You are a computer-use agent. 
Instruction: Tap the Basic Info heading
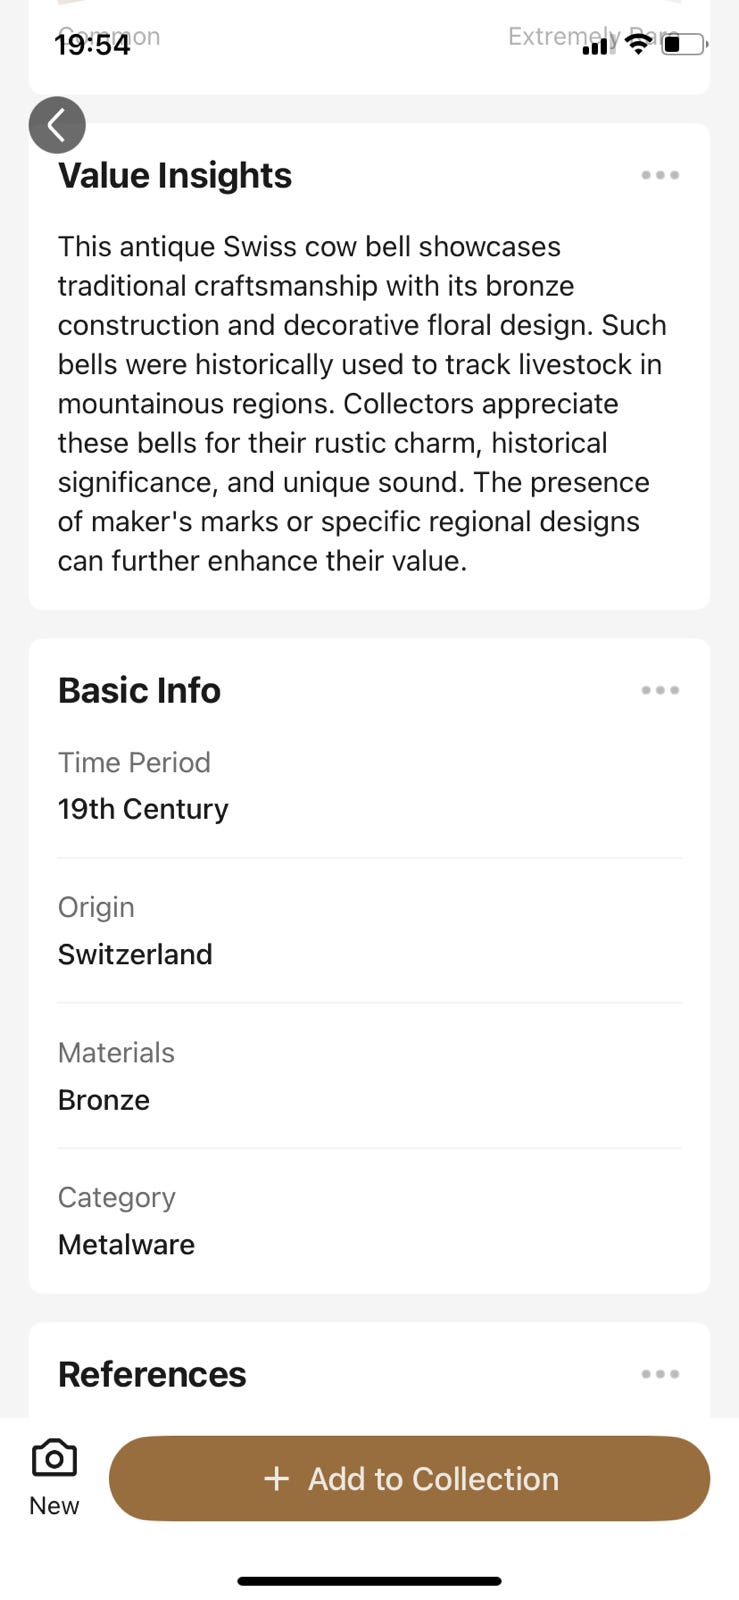pos(139,690)
